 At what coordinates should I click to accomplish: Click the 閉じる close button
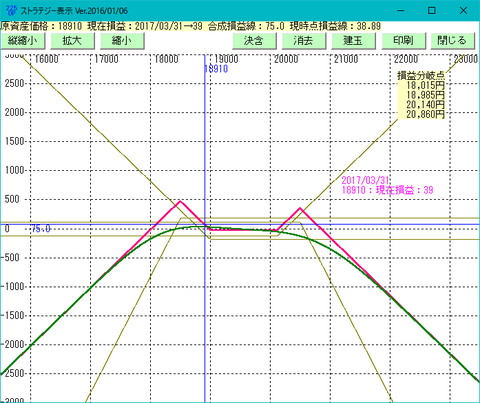pyautogui.click(x=452, y=41)
